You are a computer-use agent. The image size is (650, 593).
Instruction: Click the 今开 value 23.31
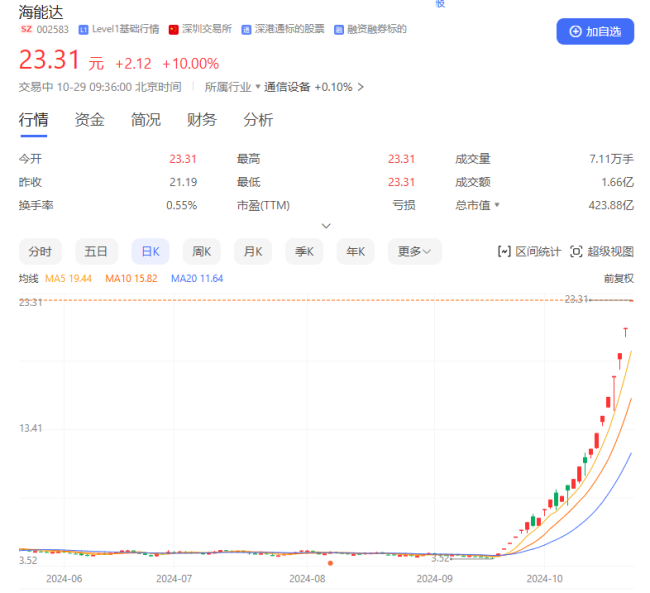[x=183, y=159]
